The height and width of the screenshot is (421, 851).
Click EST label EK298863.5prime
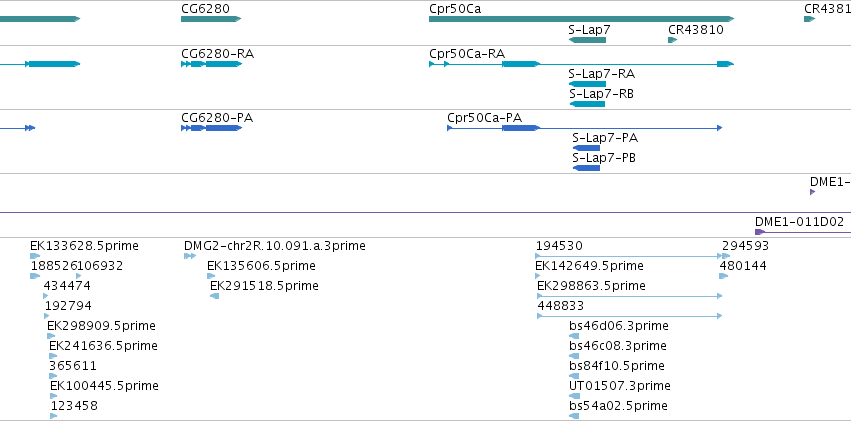[x=592, y=286]
